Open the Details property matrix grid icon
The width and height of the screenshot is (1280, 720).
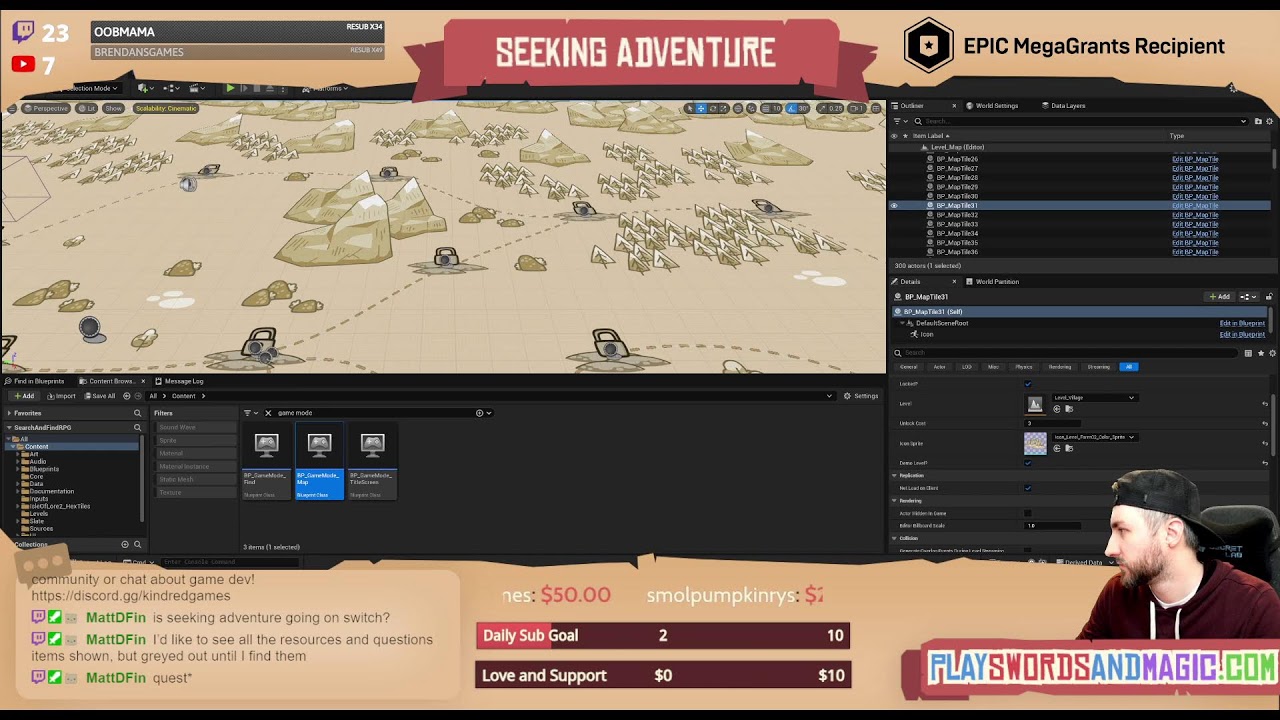(x=1248, y=353)
